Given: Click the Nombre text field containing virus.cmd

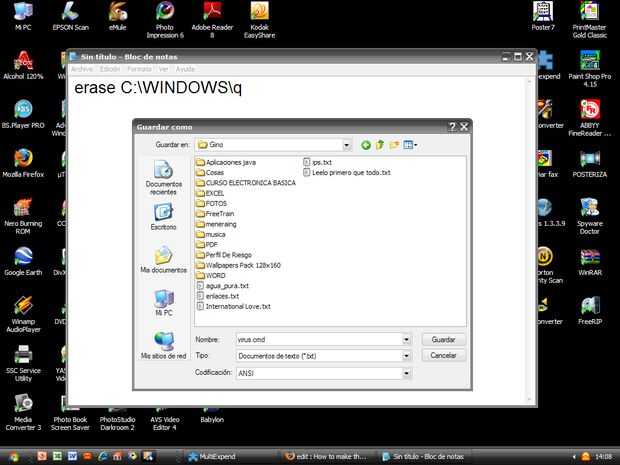Looking at the screenshot, I should click(x=319, y=340).
